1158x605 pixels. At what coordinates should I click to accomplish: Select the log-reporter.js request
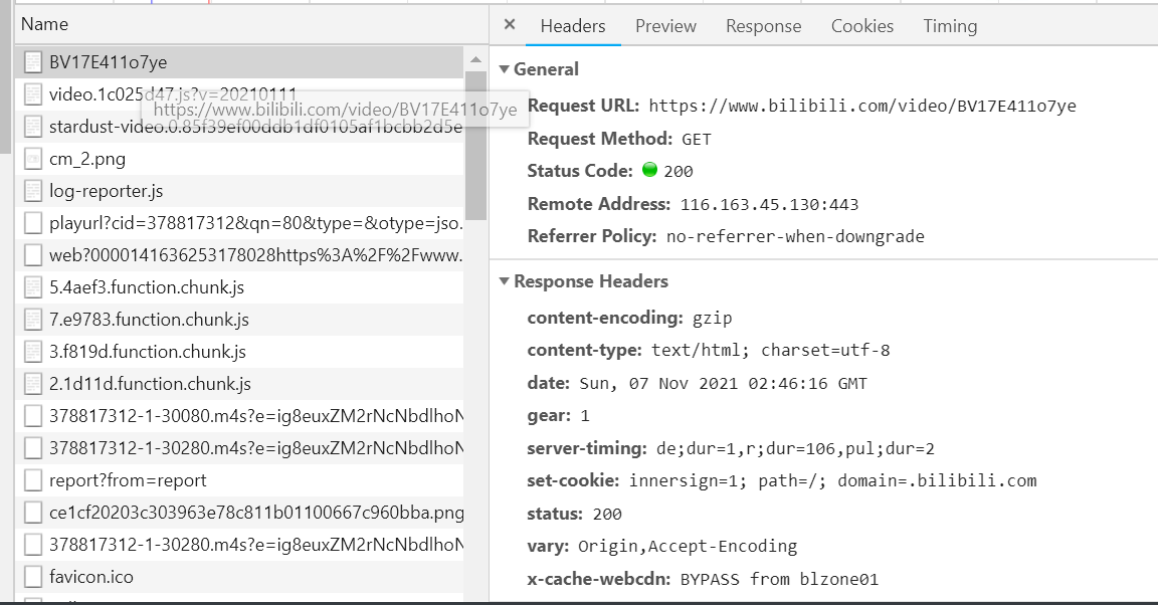pos(239,191)
